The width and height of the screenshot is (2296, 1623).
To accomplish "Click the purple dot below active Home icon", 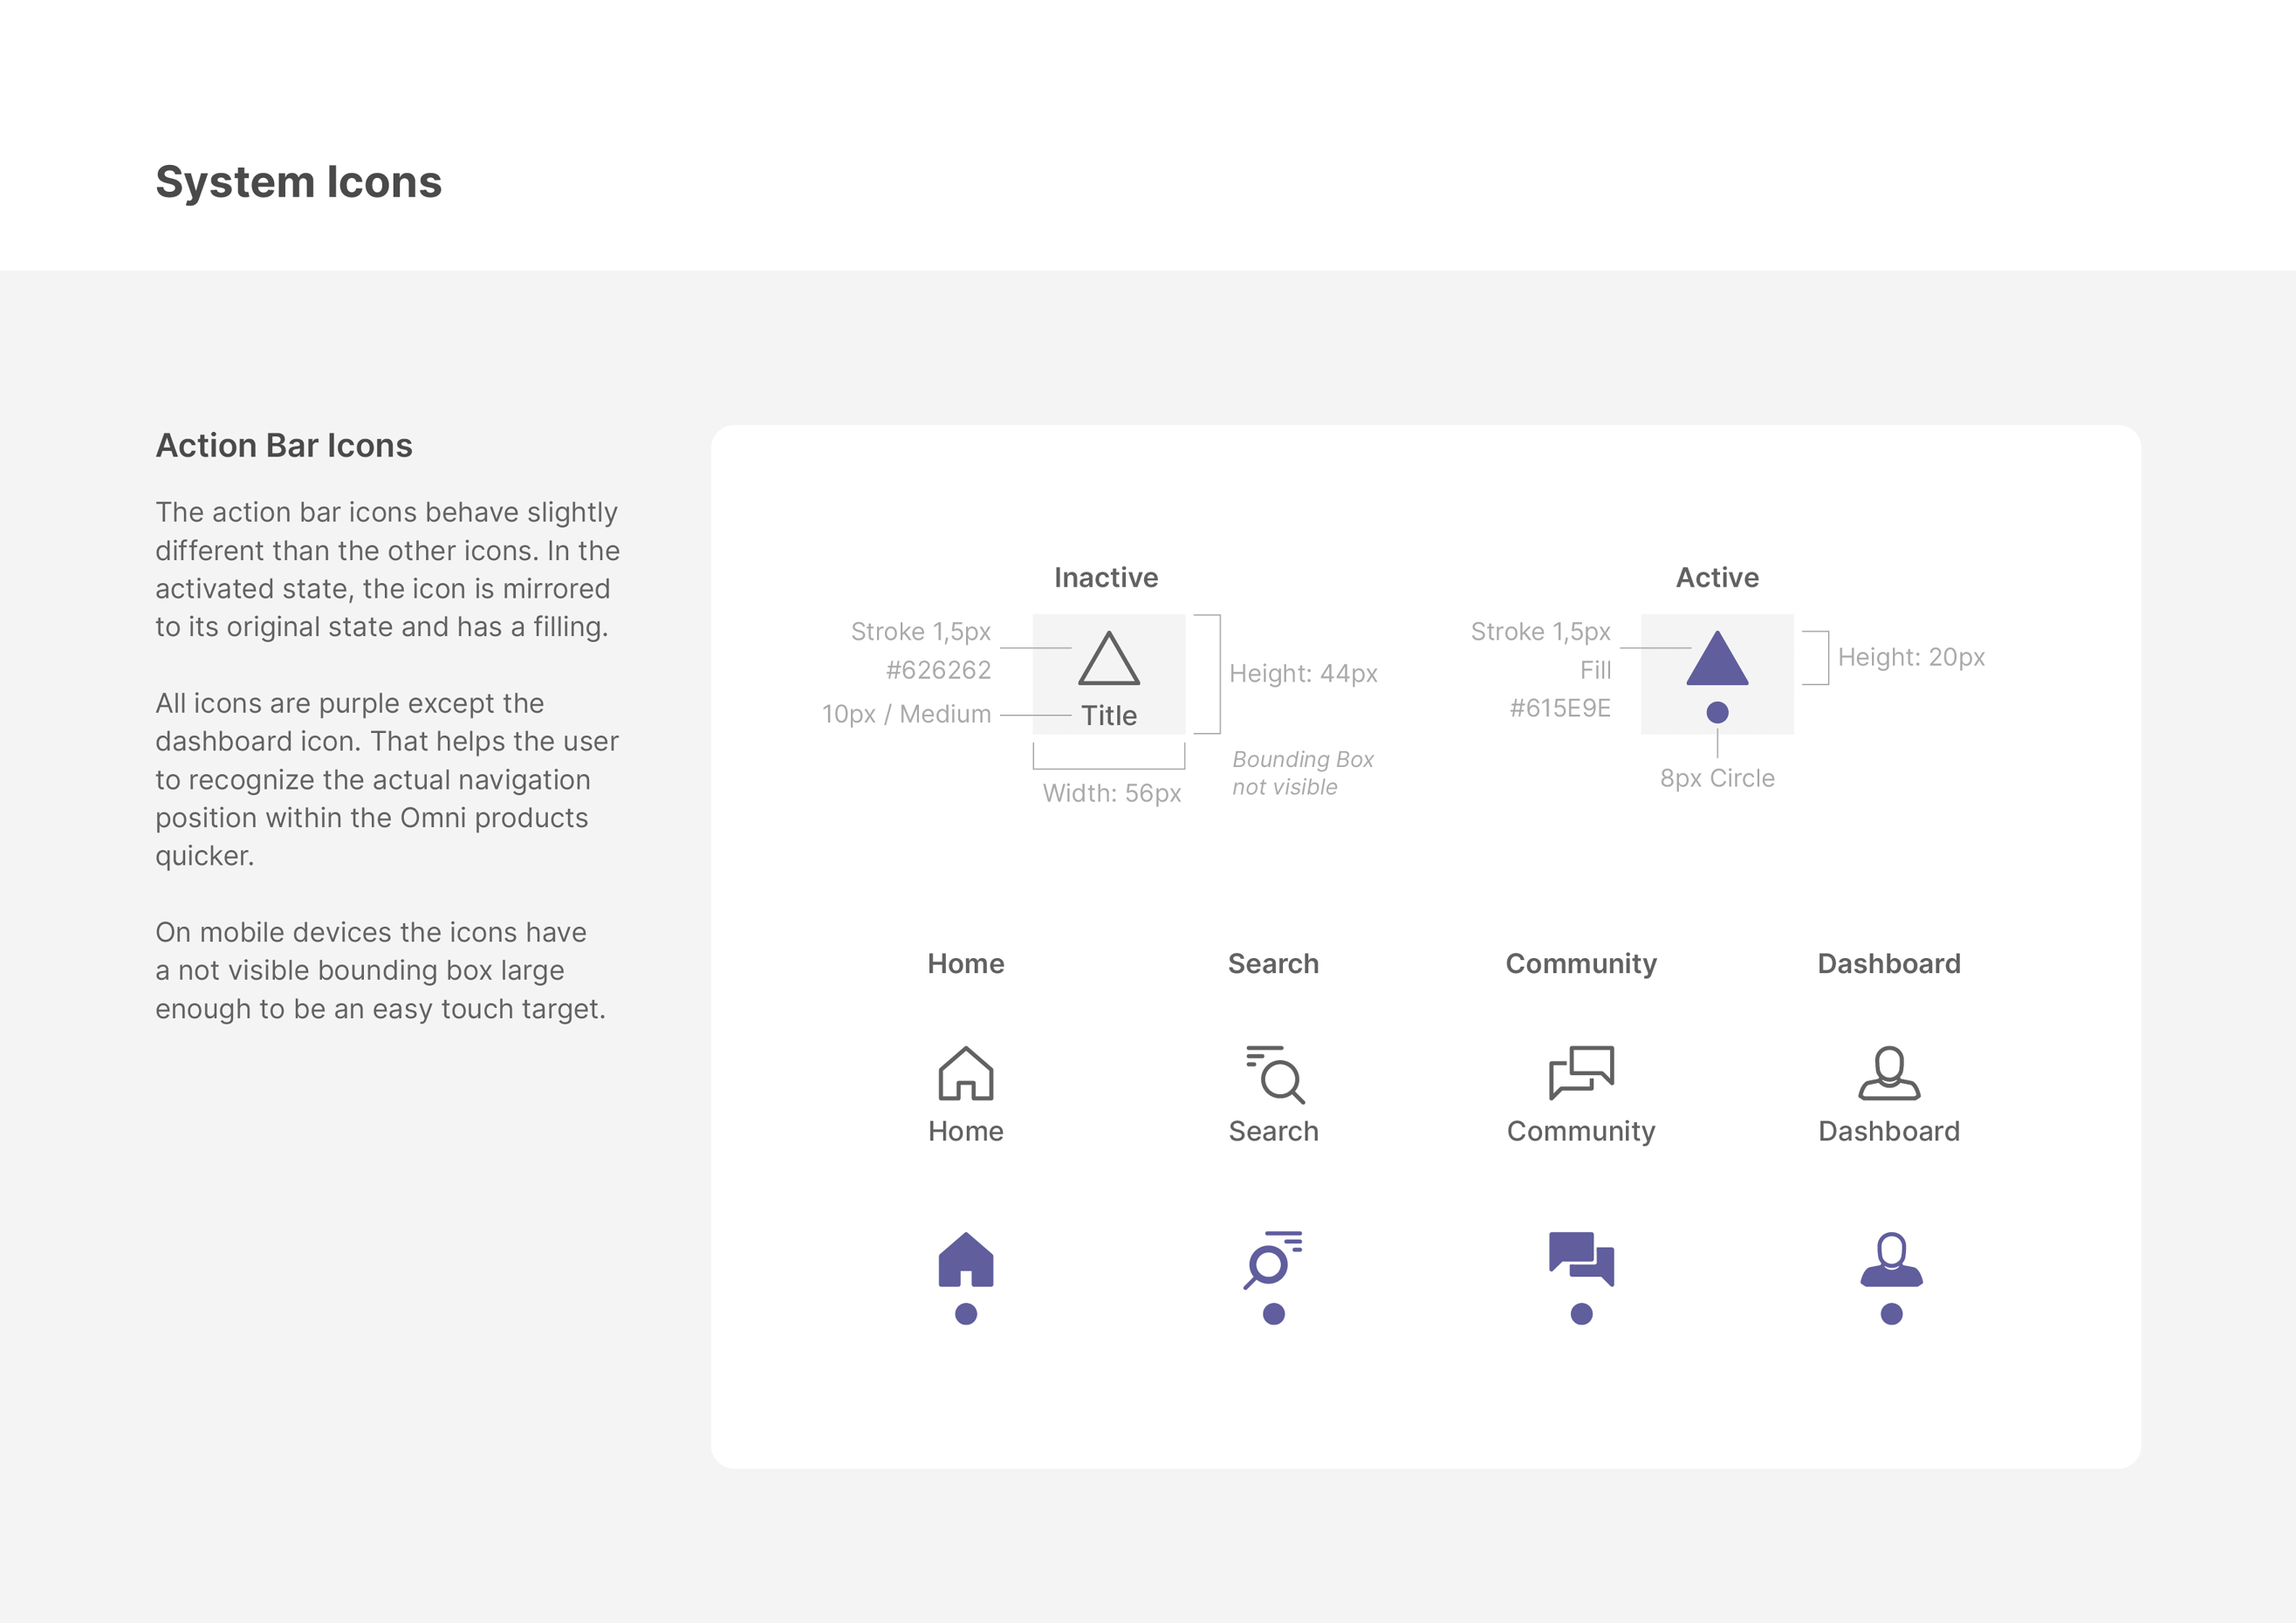I will pyautogui.click(x=965, y=1314).
